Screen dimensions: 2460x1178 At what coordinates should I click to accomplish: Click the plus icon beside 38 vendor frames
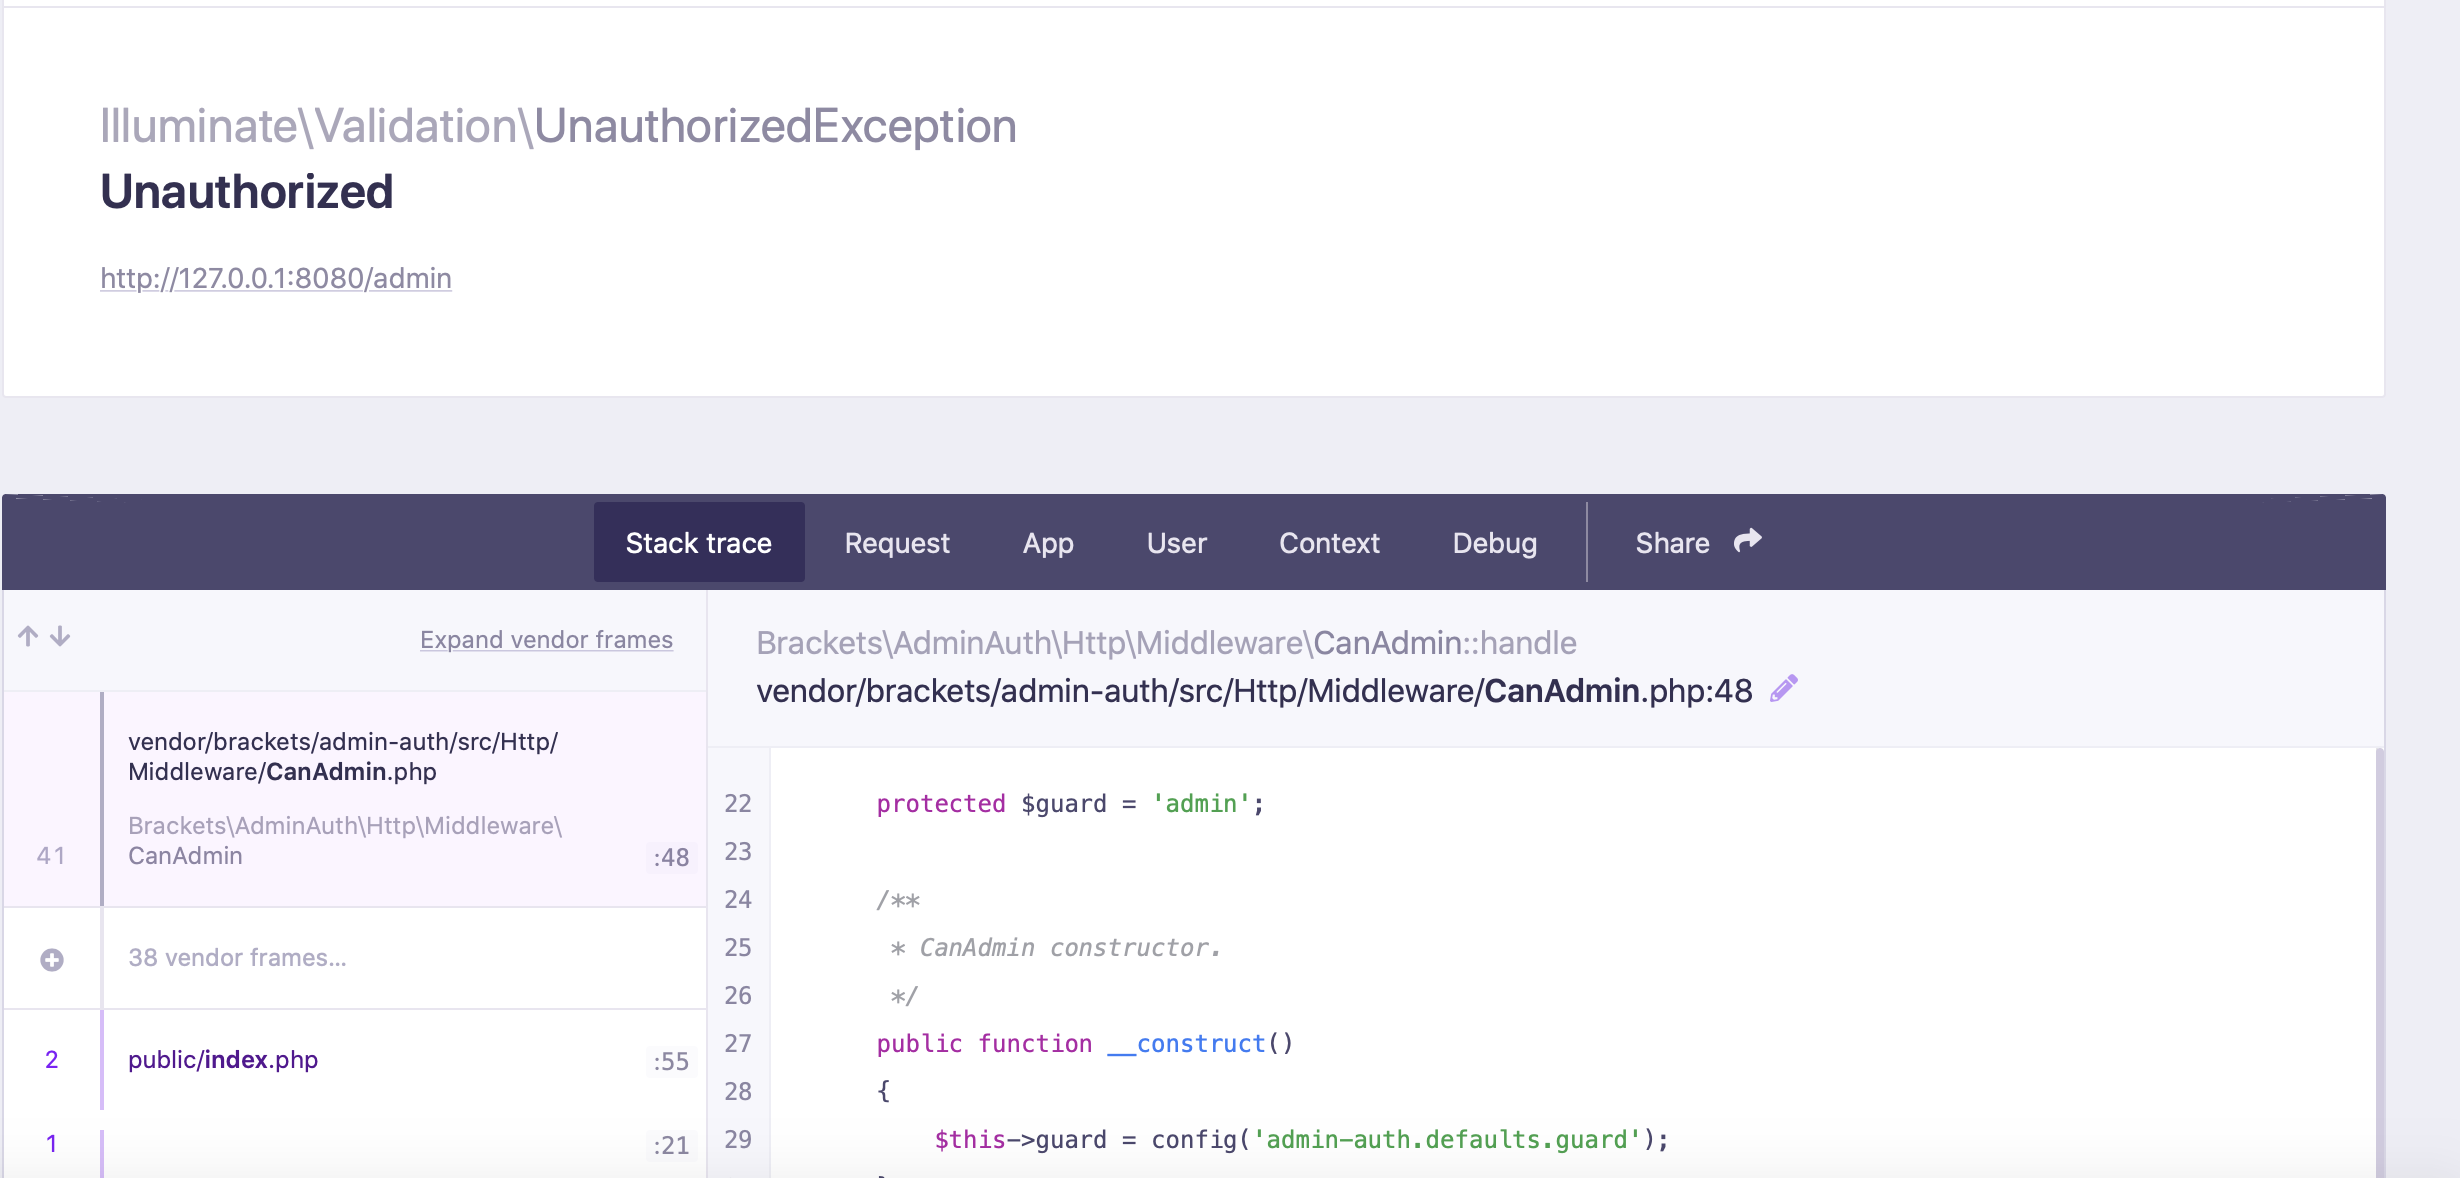pyautogui.click(x=52, y=959)
